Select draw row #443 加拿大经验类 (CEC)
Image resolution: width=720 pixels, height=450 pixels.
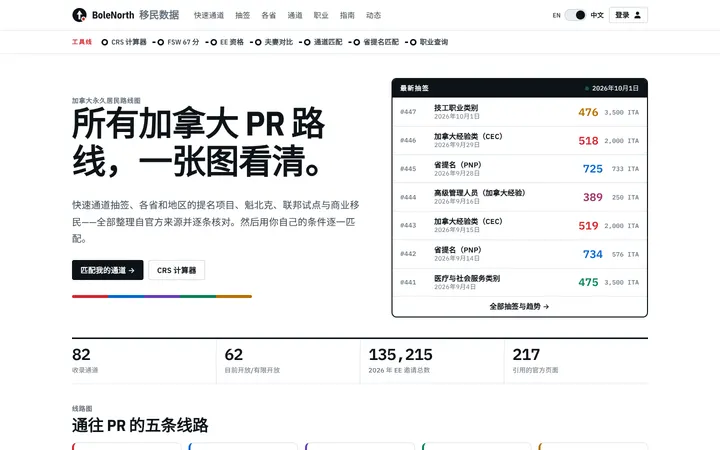click(x=519, y=225)
